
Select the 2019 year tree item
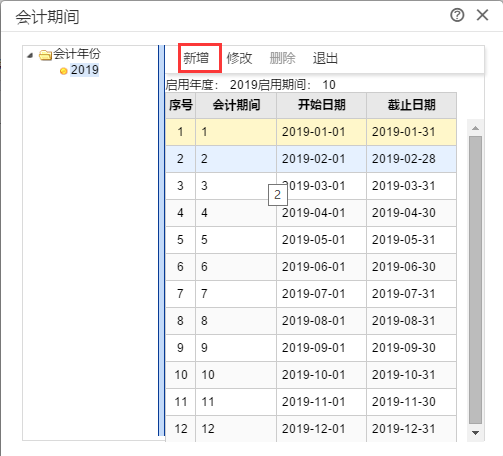pos(85,70)
